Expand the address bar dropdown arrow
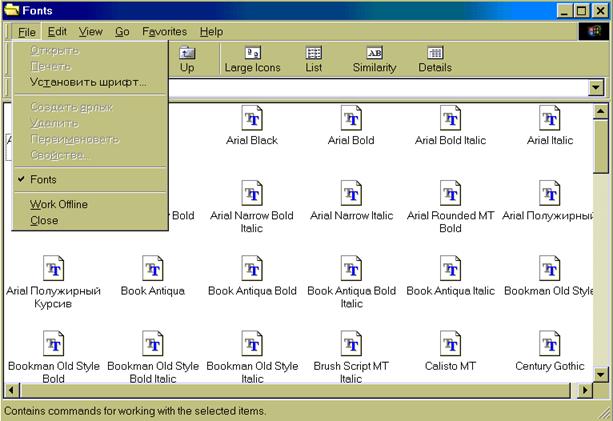This screenshot has height=421, width=613. click(x=596, y=88)
